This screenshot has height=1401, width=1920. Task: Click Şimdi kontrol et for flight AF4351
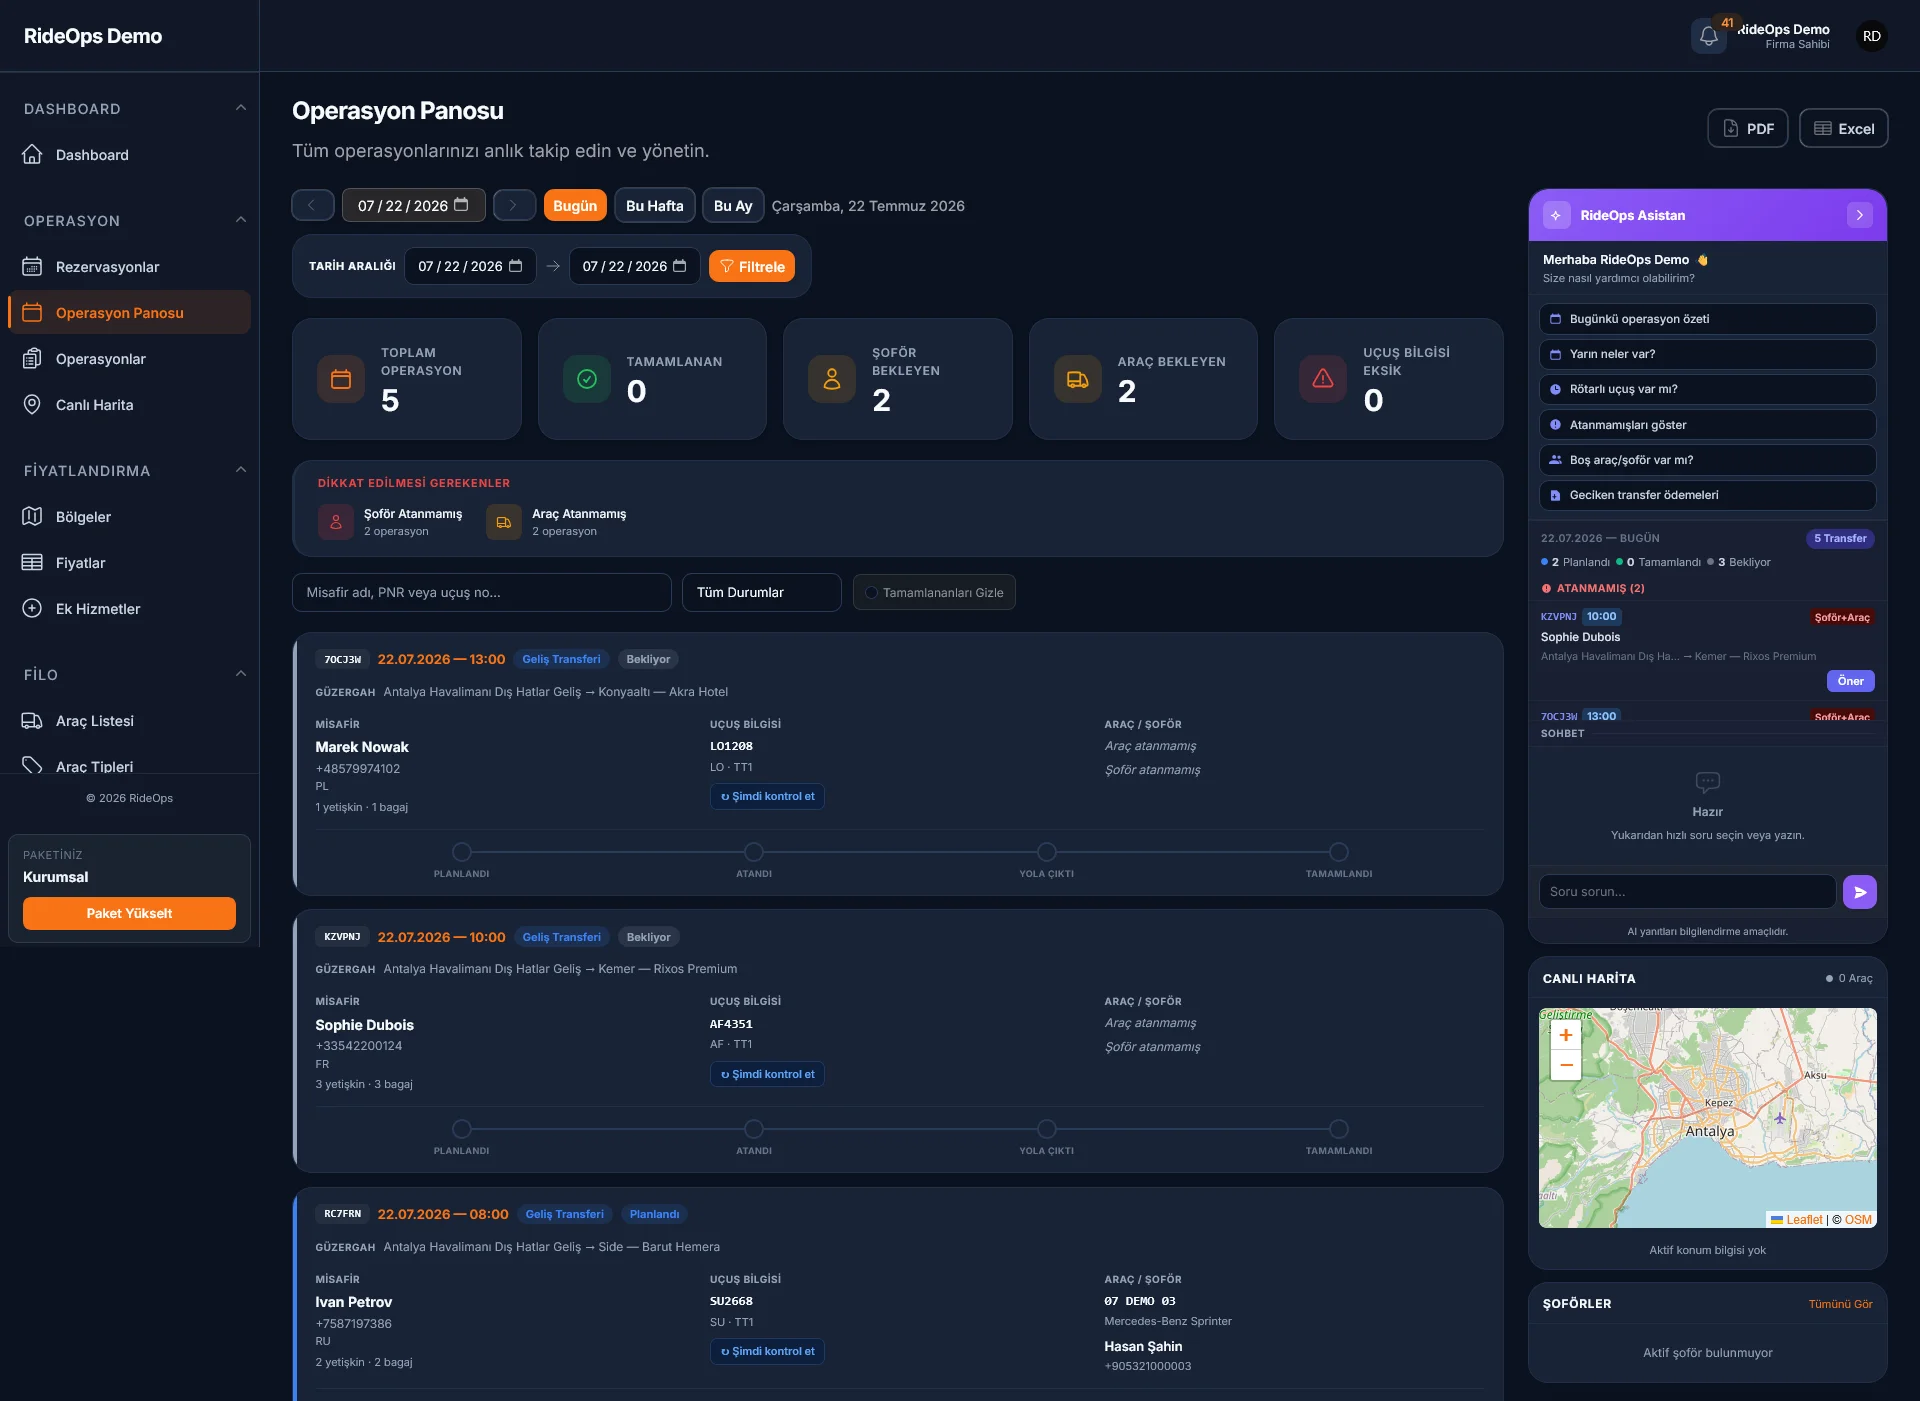click(767, 1074)
